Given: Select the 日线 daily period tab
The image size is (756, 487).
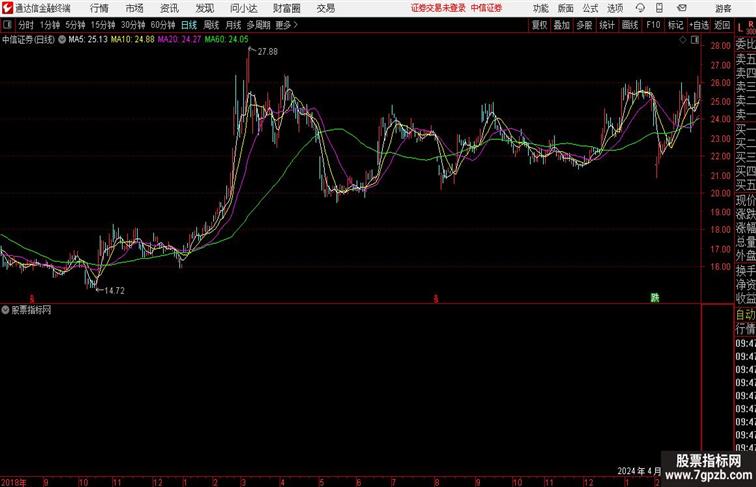Looking at the screenshot, I should 189,25.
